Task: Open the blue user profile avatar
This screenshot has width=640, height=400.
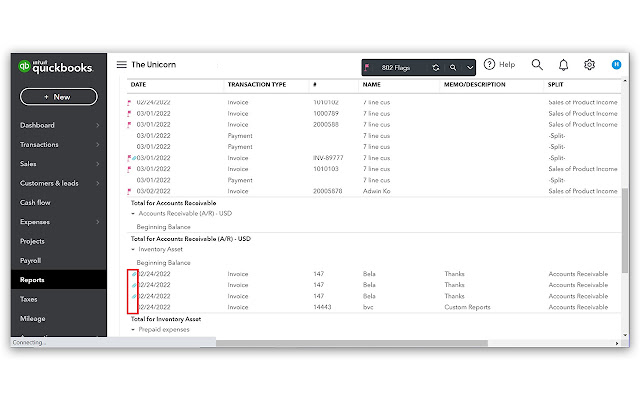Action: pyautogui.click(x=616, y=64)
